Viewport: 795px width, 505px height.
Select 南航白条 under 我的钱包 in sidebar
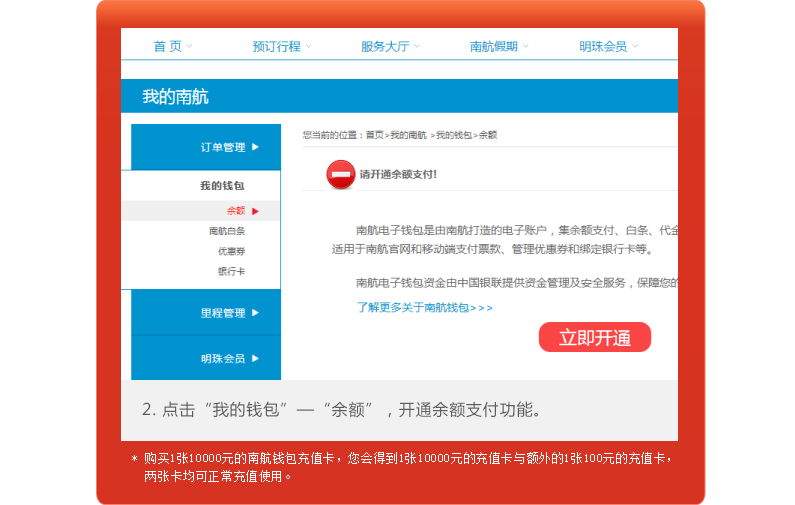(x=227, y=231)
